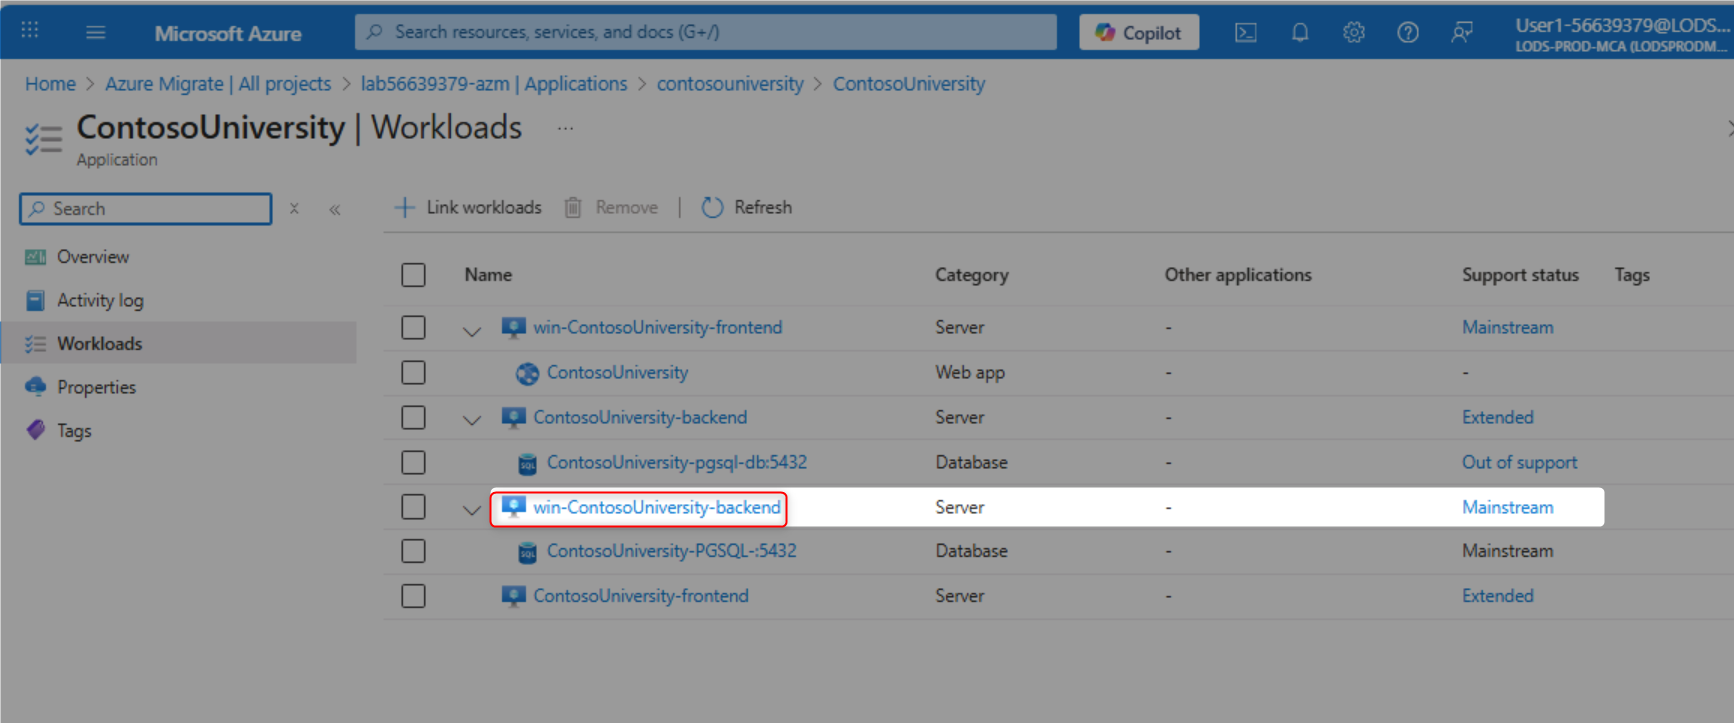
Task: Sort by the Name column header
Action: click(488, 275)
